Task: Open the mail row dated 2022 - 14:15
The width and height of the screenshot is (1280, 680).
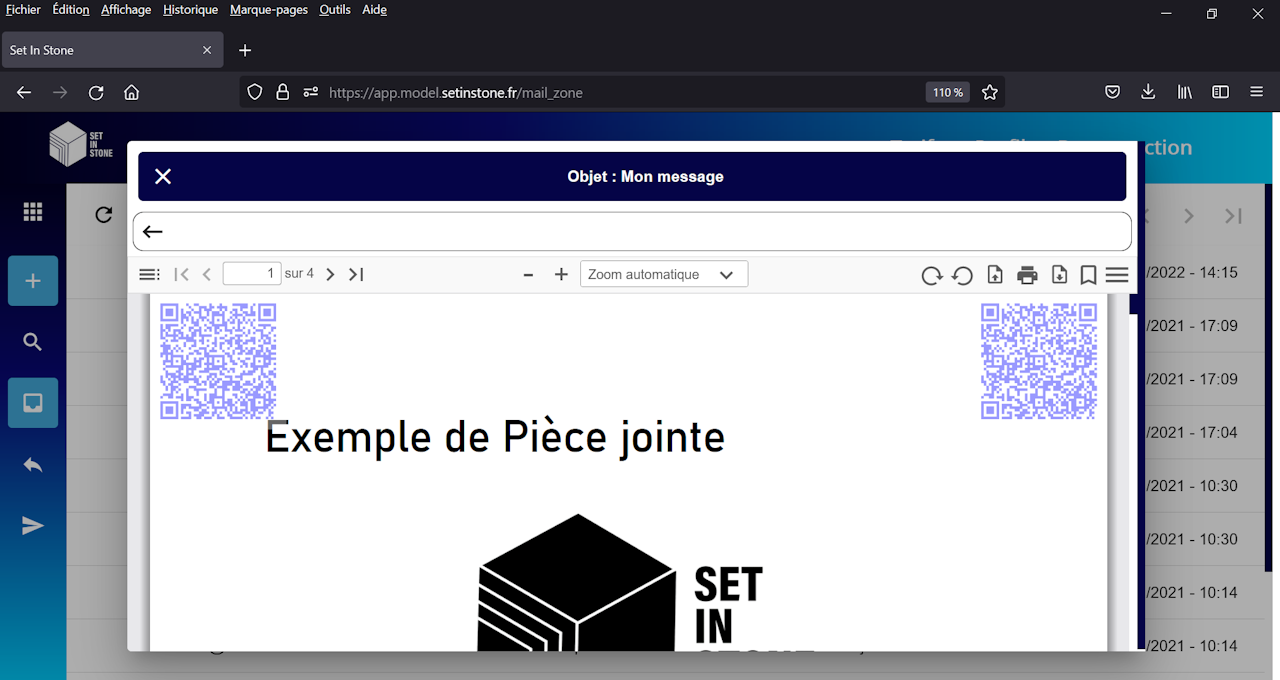Action: point(1193,272)
